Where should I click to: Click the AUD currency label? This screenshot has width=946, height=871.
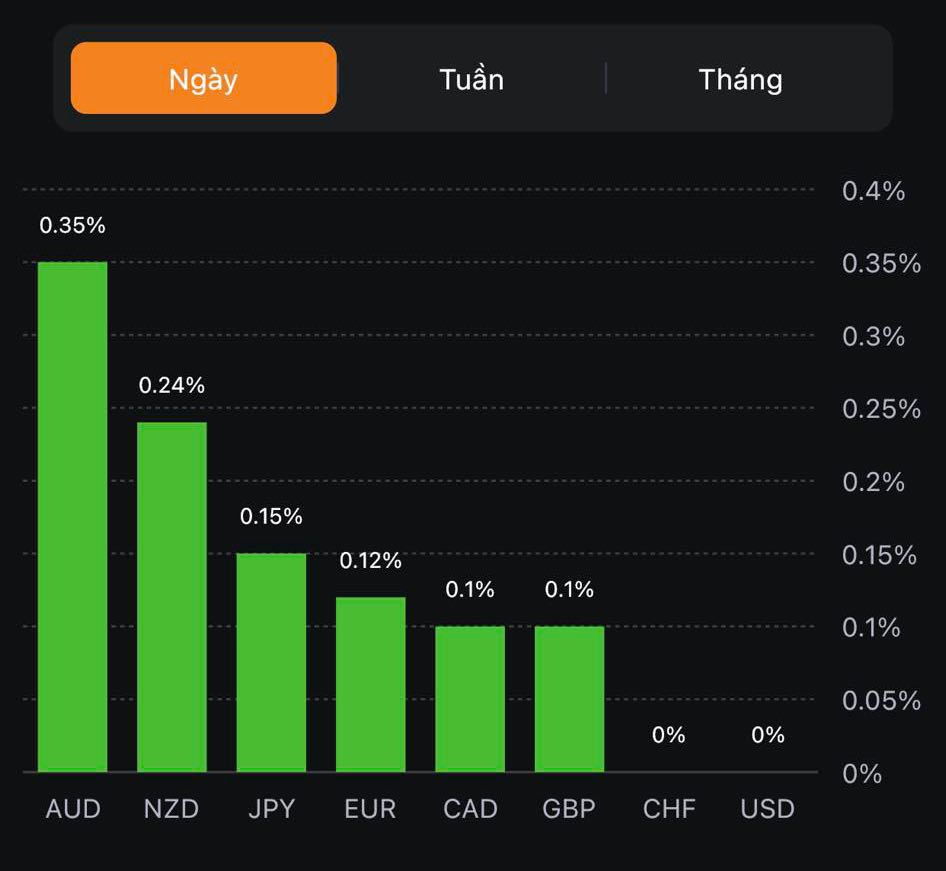pyautogui.click(x=73, y=809)
